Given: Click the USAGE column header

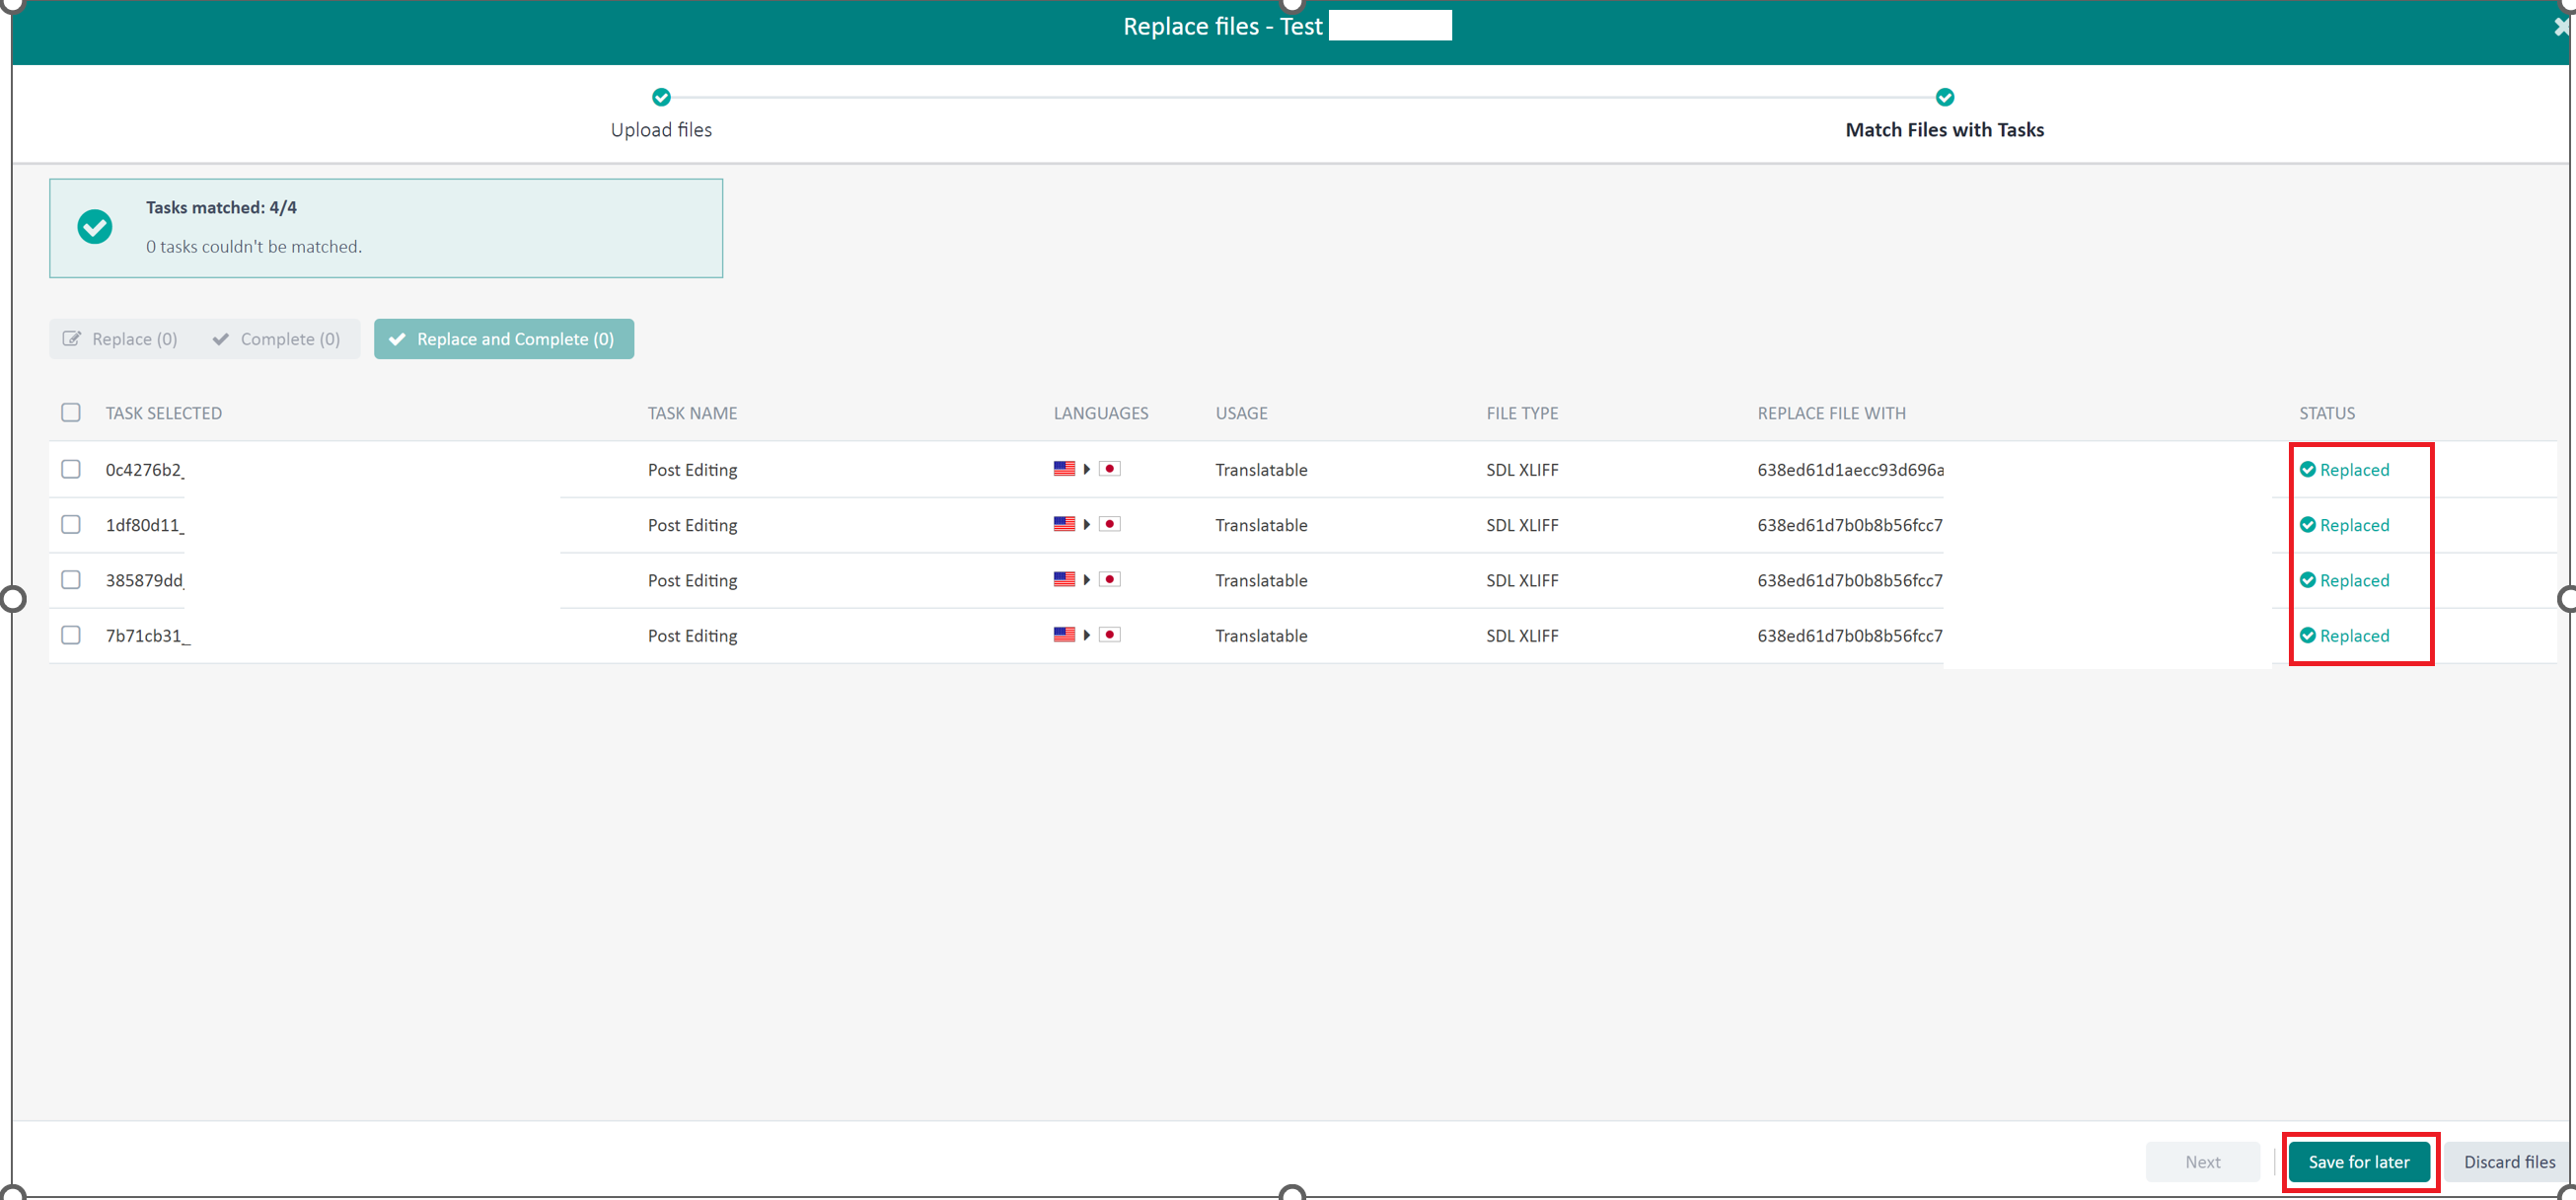Looking at the screenshot, I should coord(1241,413).
